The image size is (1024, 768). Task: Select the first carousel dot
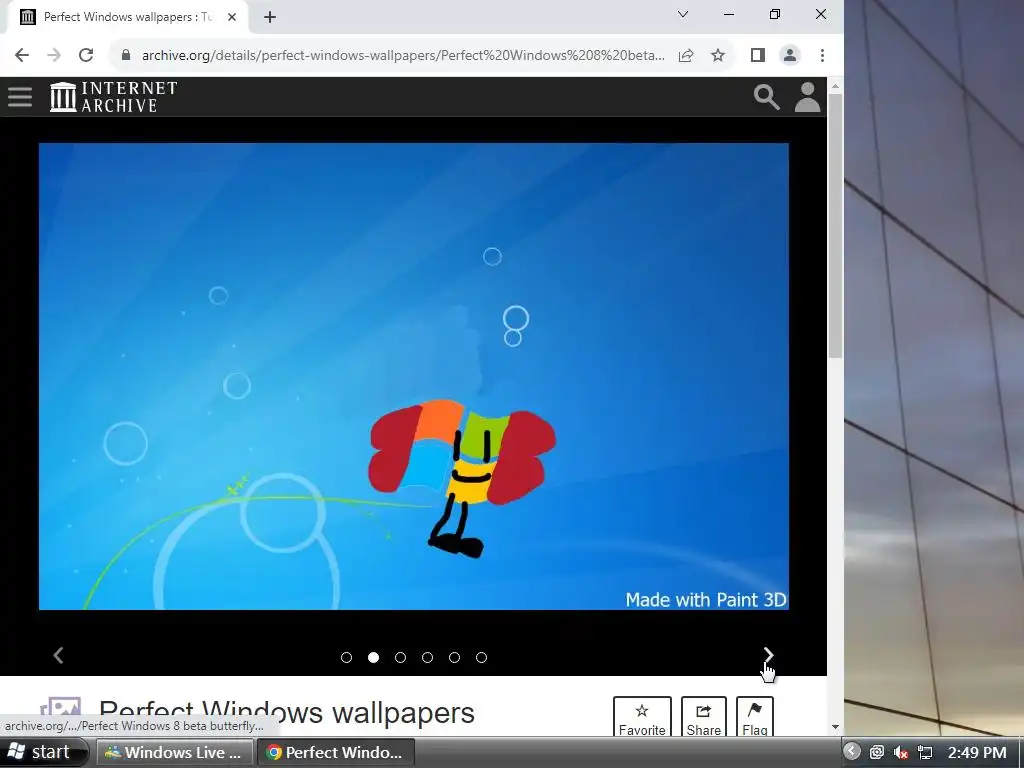[x=347, y=658]
